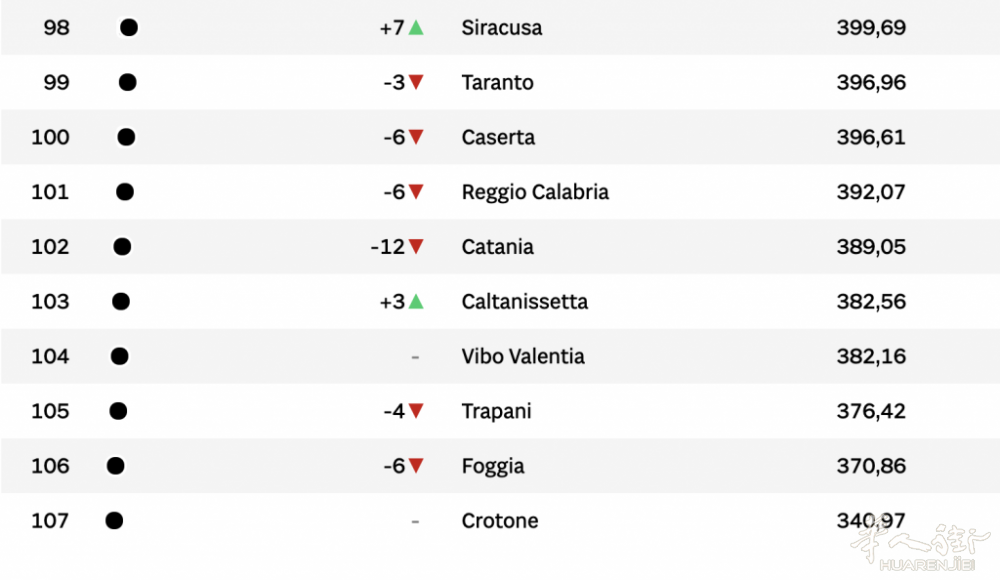The width and height of the screenshot is (1000, 580).
Task: Click the red down arrow beside Foggia
Action: (416, 466)
